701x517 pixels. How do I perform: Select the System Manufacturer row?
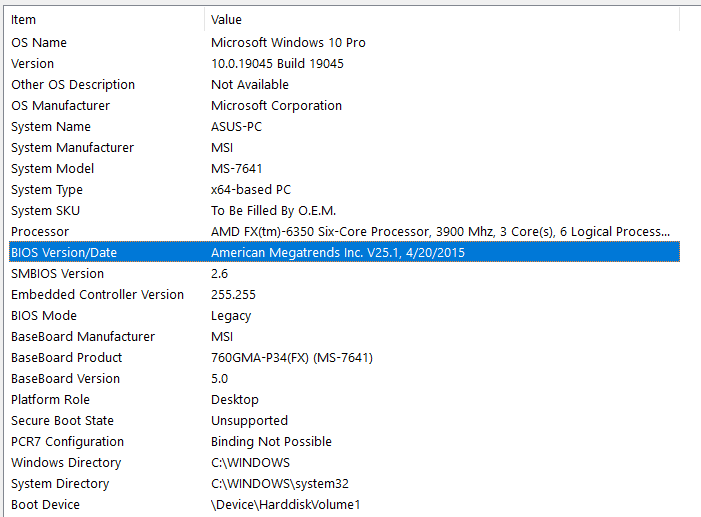pyautogui.click(x=344, y=148)
